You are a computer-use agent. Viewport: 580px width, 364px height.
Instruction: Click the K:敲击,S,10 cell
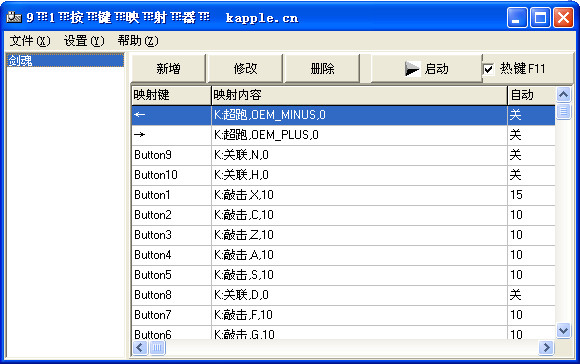359,275
